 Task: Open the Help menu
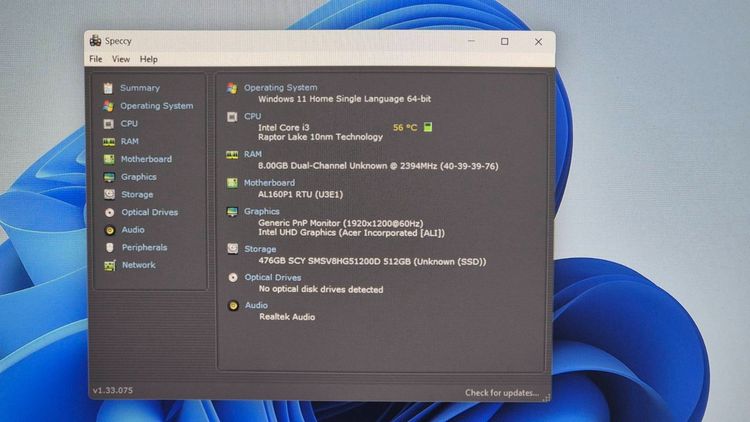pos(148,59)
